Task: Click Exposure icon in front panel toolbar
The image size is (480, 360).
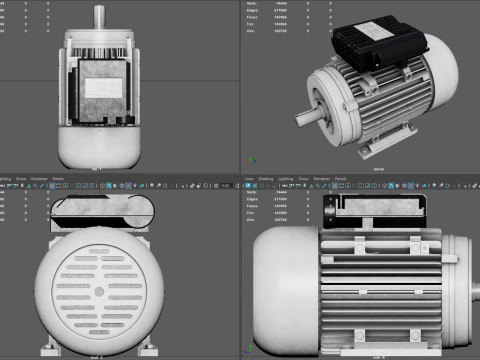Action: 216,186
